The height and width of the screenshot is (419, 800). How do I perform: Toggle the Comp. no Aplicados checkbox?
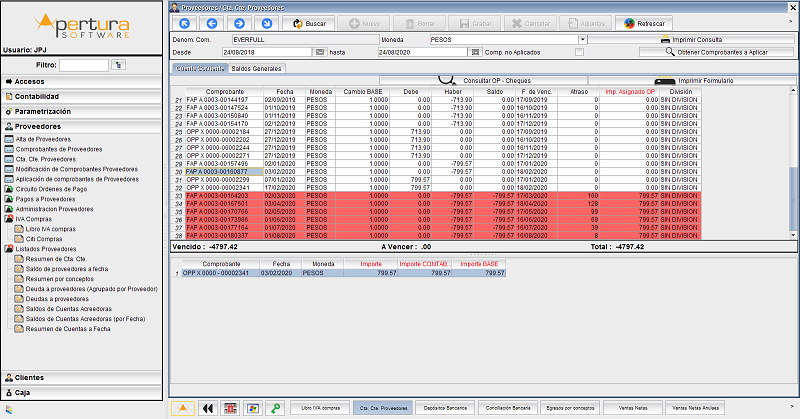(579, 51)
